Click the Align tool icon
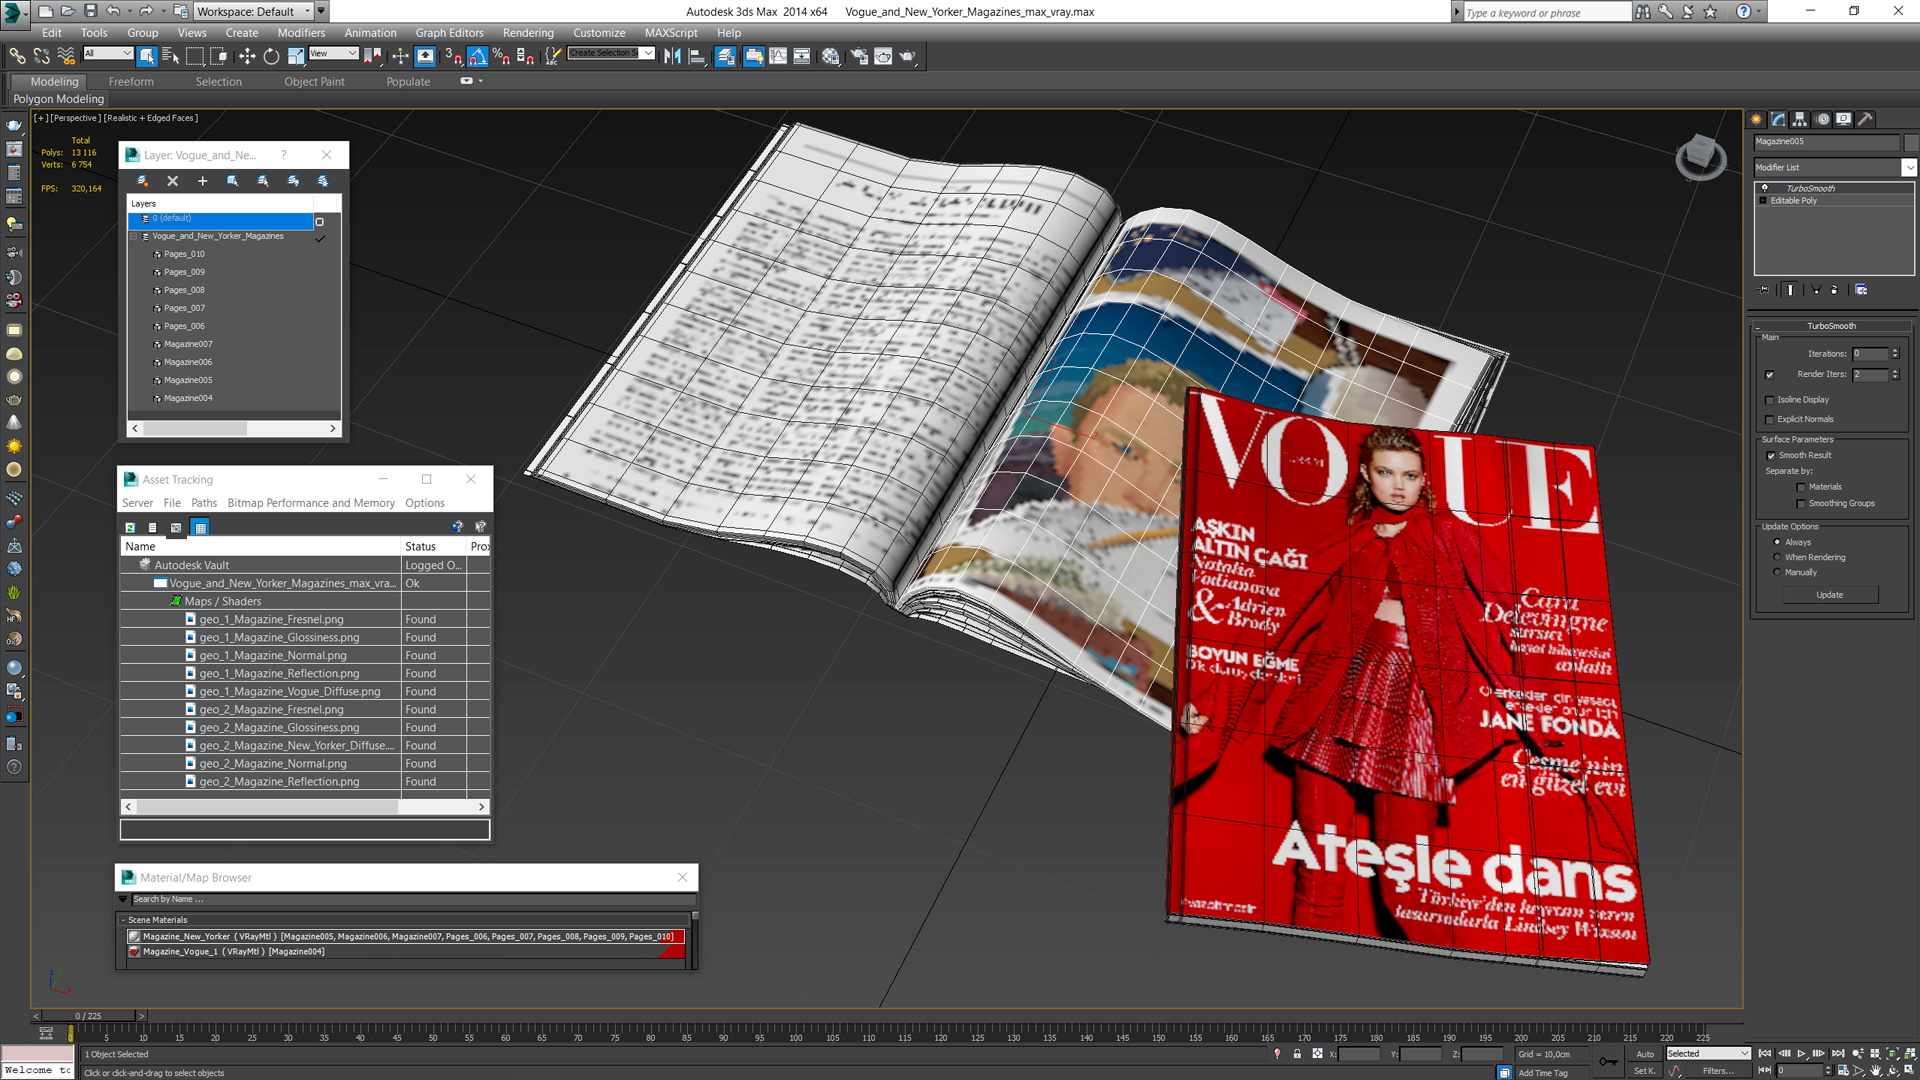Image resolution: width=1920 pixels, height=1080 pixels. click(x=697, y=56)
